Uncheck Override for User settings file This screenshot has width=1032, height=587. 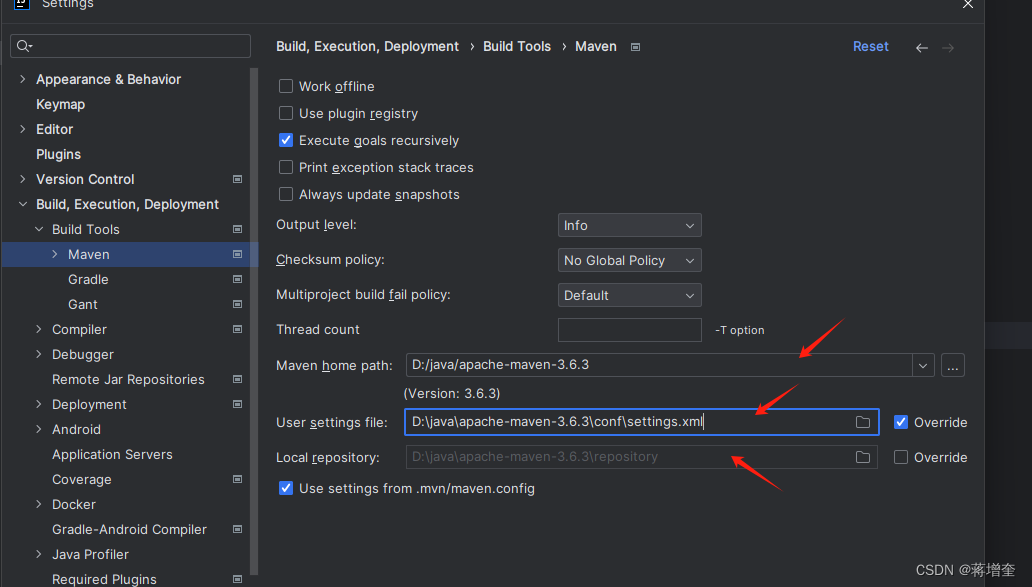tap(901, 422)
